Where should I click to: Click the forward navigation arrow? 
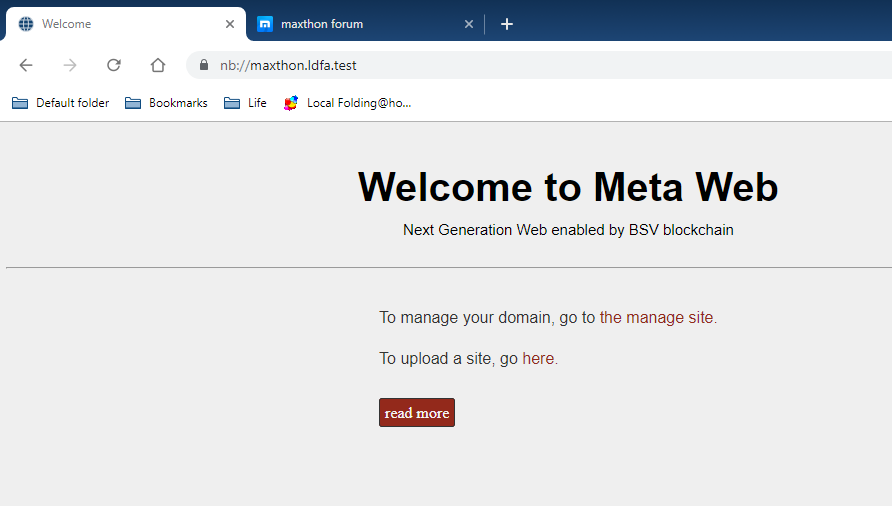tap(70, 65)
